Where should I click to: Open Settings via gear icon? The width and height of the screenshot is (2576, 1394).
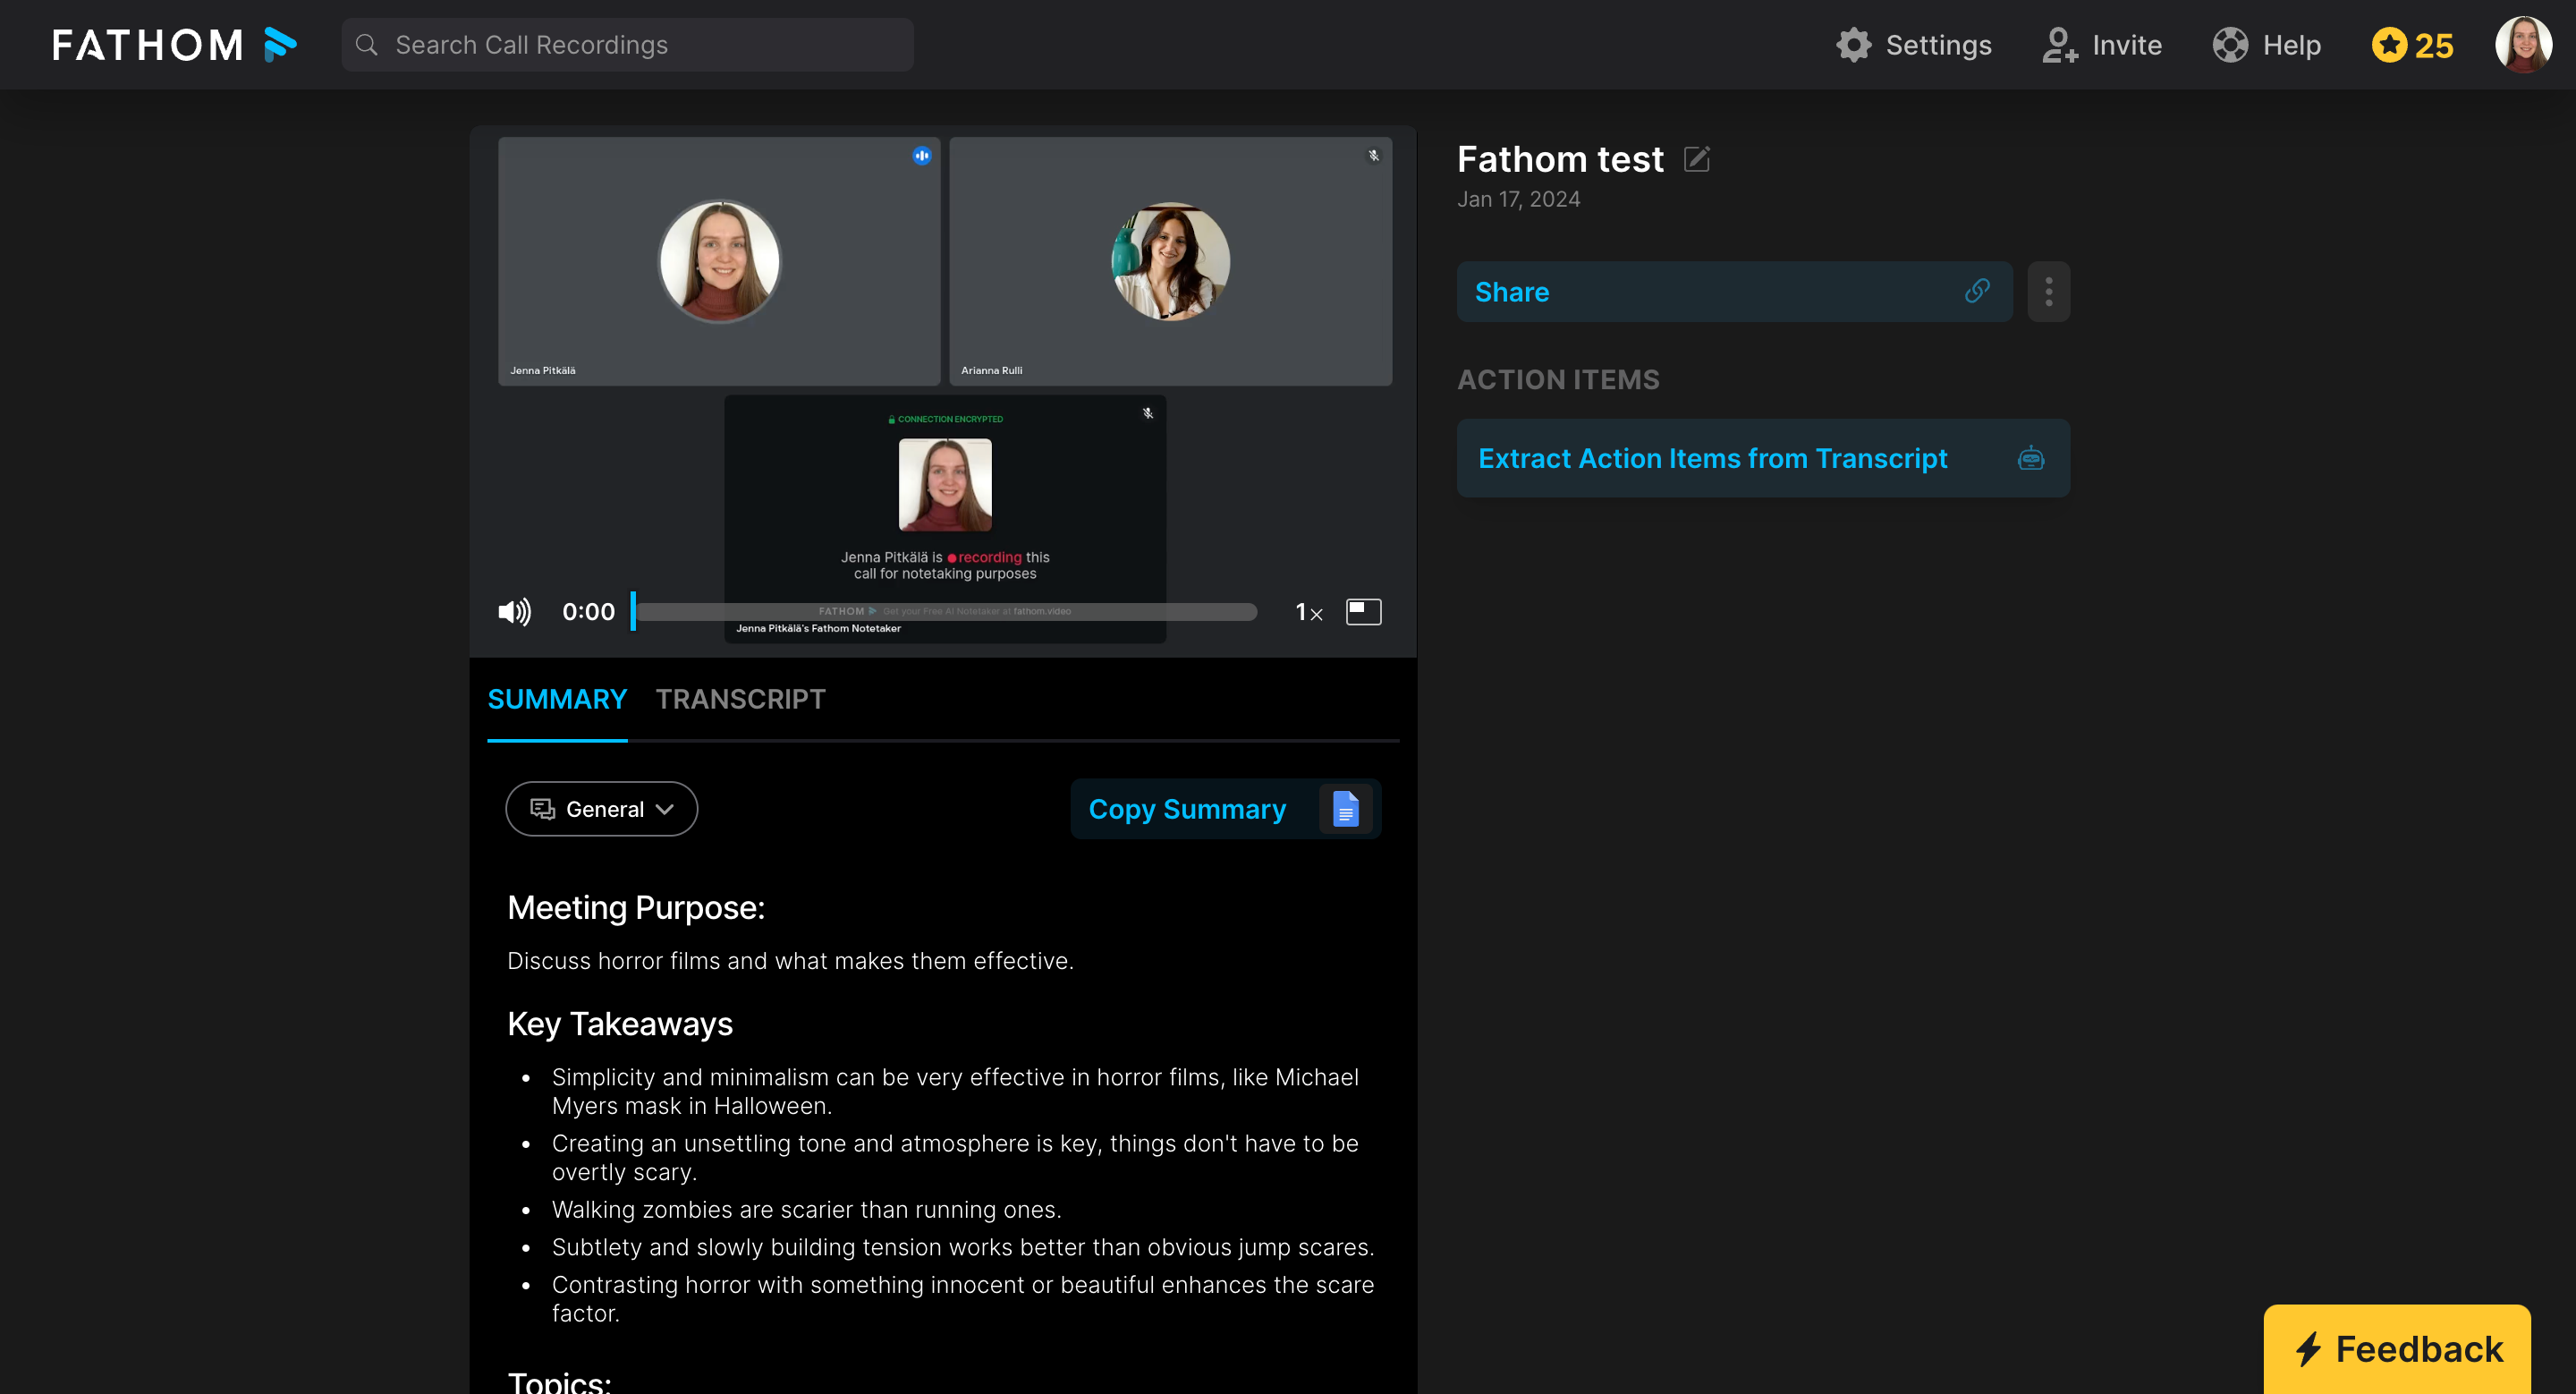[1854, 45]
